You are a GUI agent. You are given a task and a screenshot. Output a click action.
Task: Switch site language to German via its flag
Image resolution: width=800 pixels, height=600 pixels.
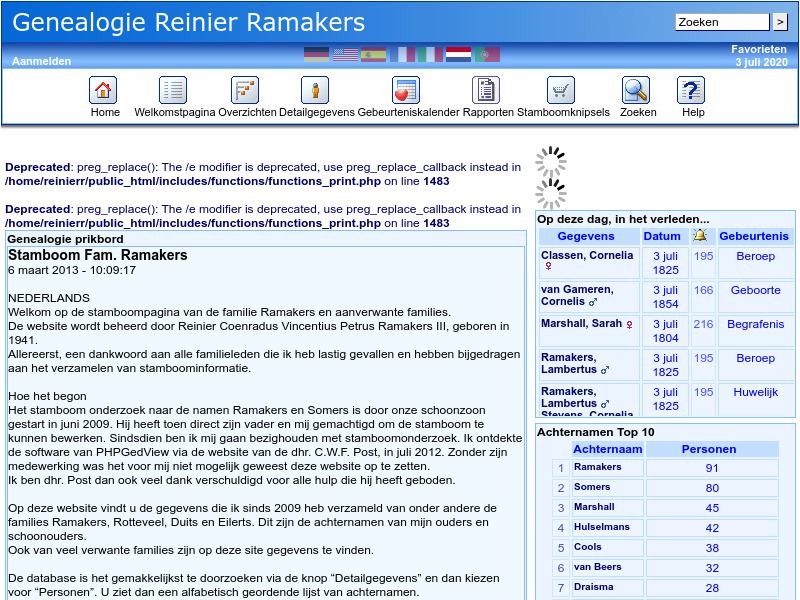(317, 54)
